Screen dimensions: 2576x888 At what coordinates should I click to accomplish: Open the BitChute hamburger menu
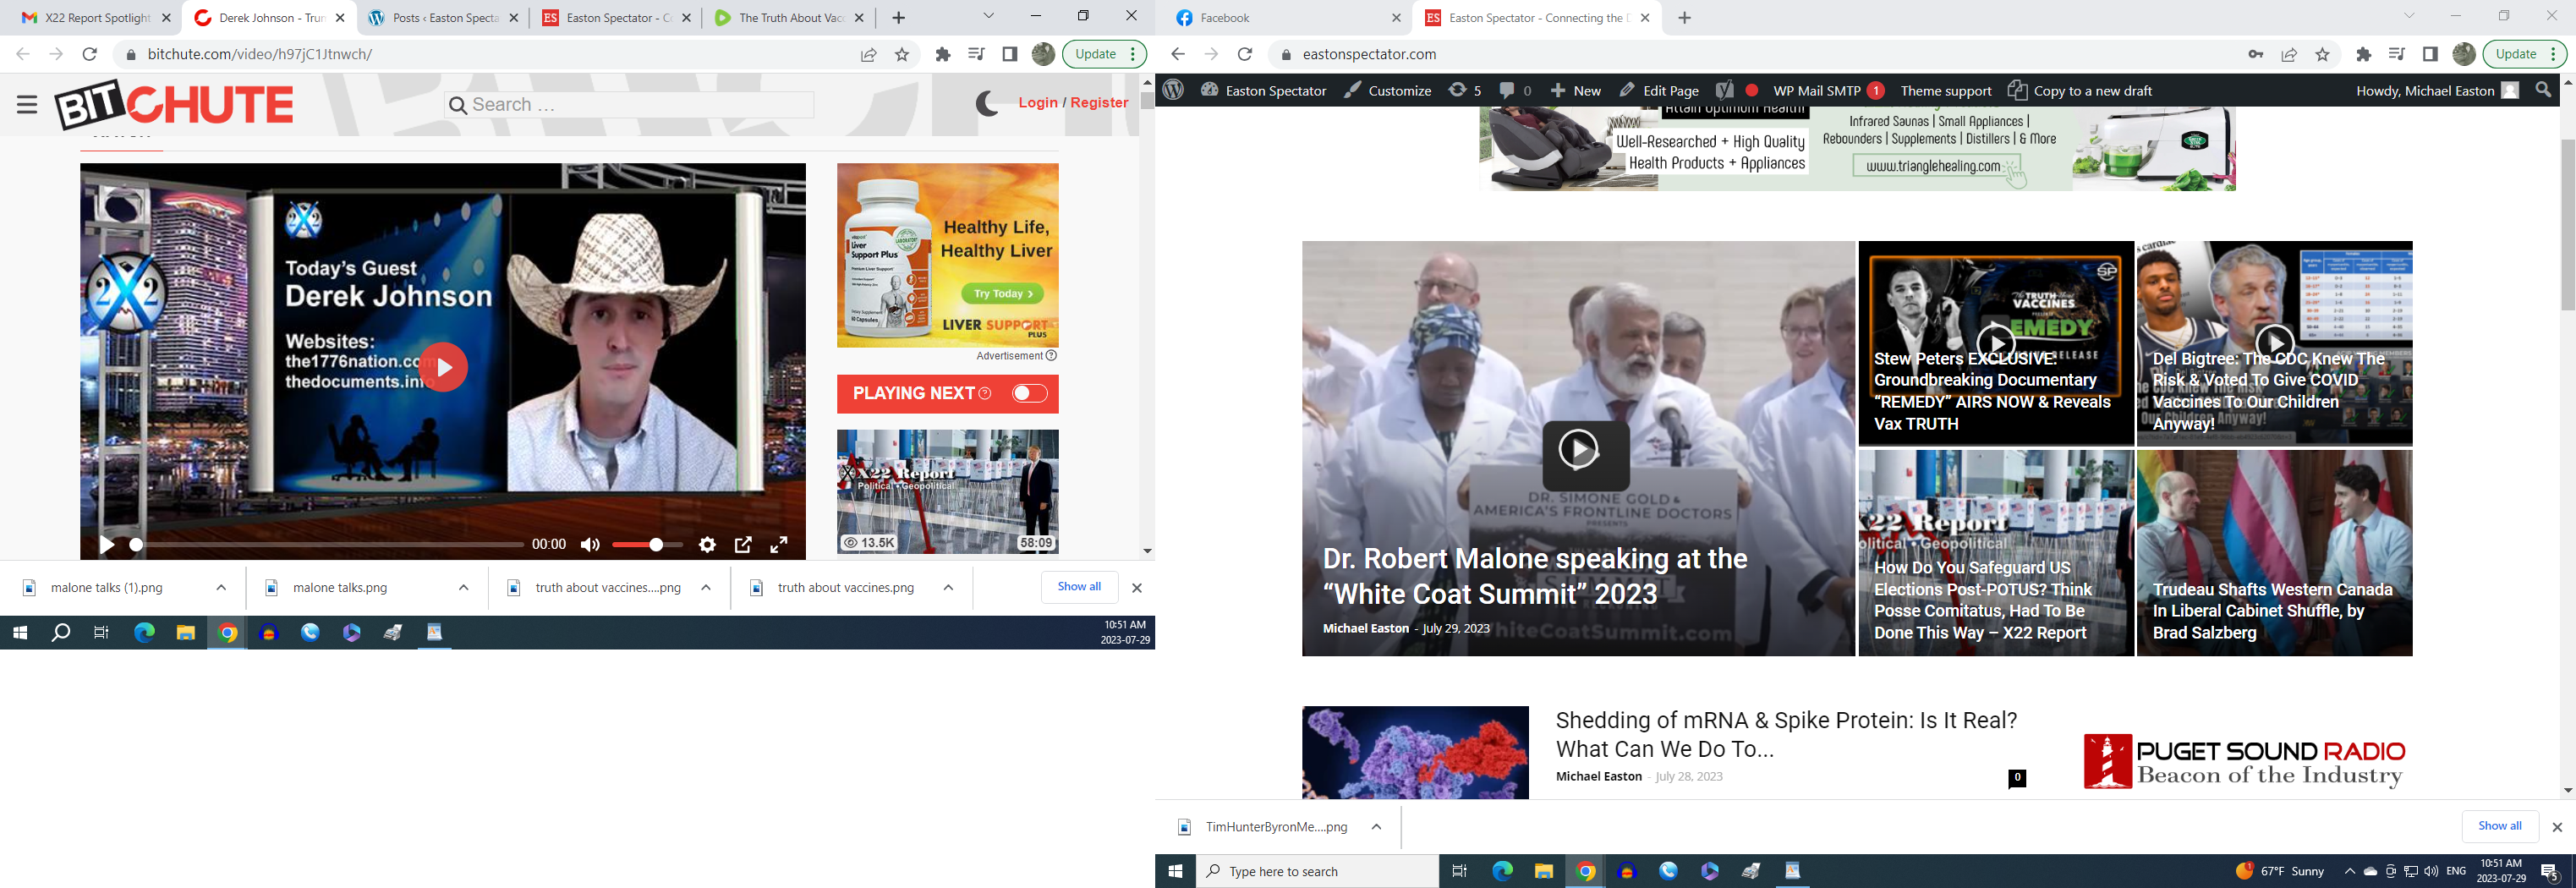pyautogui.click(x=27, y=105)
